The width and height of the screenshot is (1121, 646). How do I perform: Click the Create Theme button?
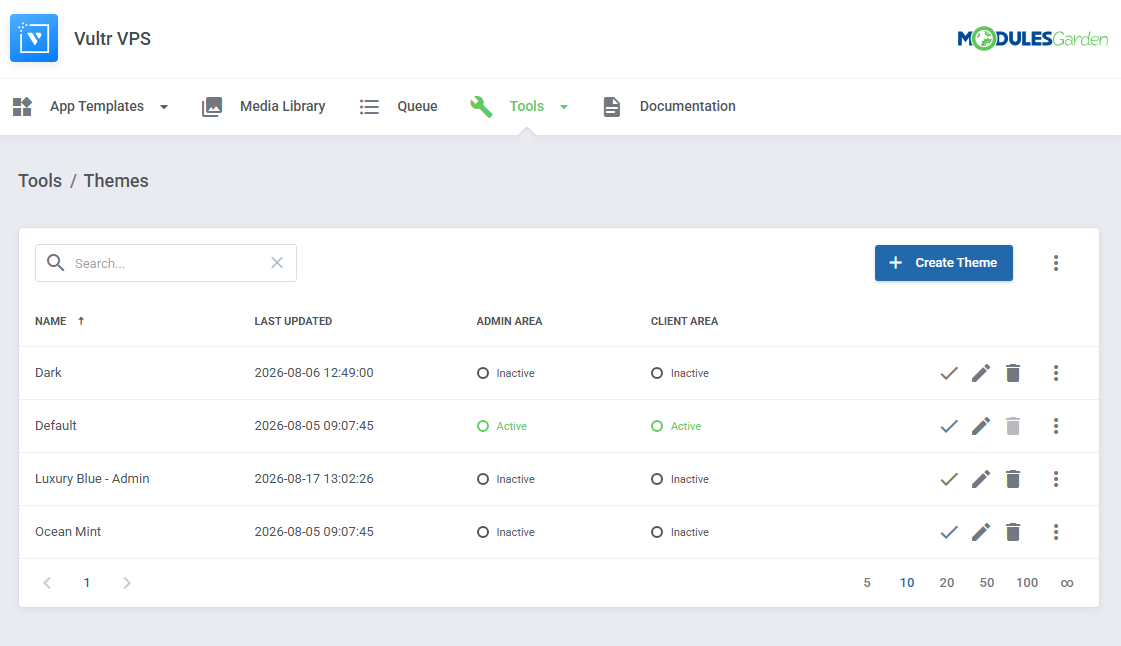coord(944,263)
